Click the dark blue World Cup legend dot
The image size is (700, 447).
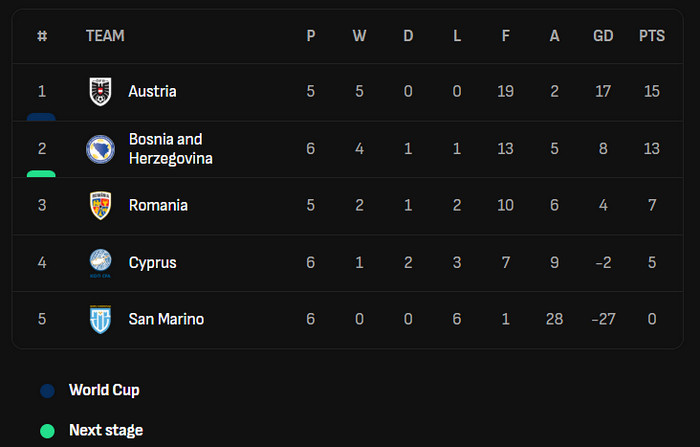click(x=47, y=391)
